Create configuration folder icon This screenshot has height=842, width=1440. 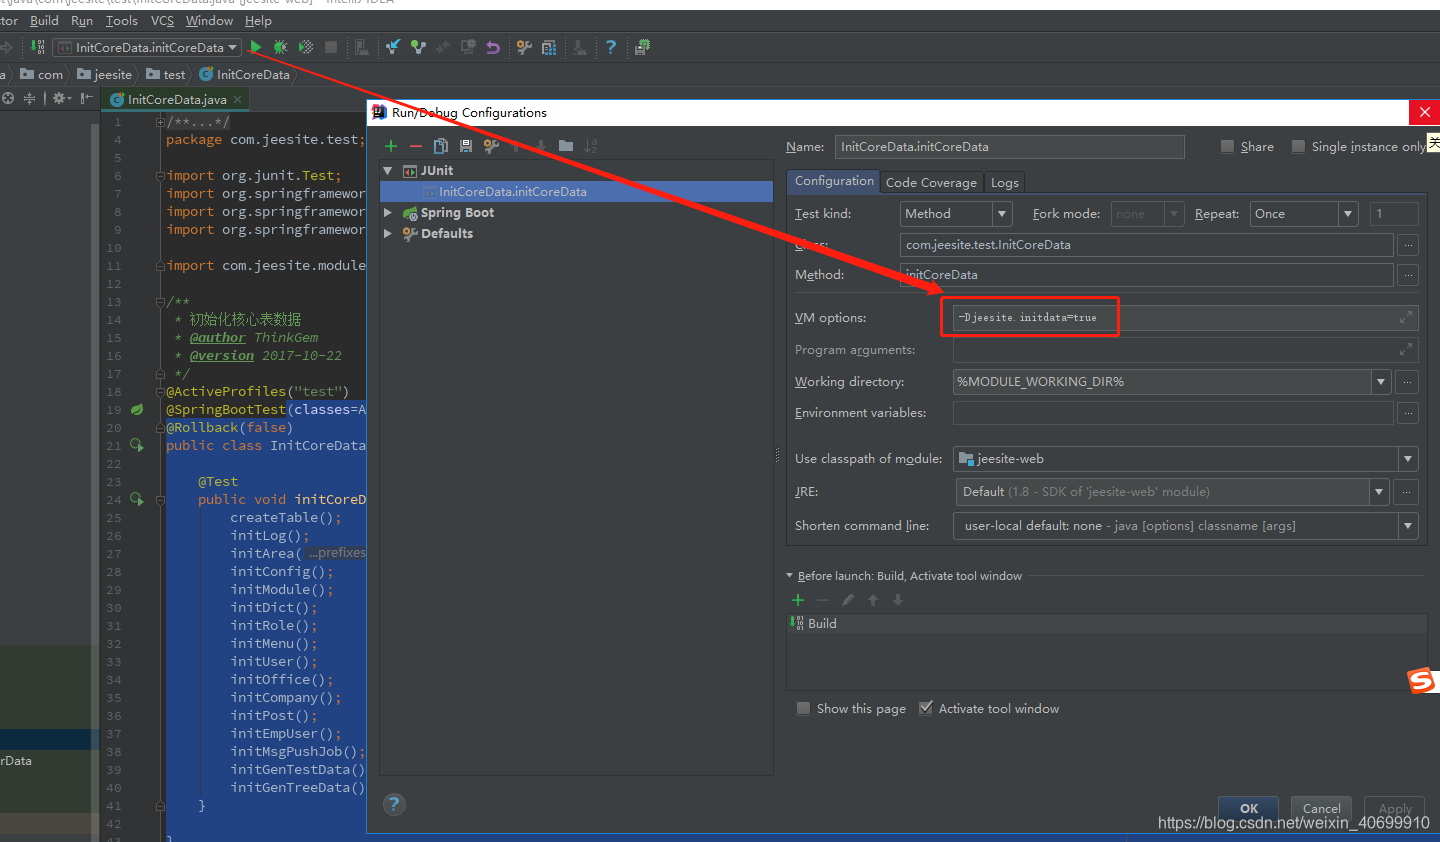566,146
